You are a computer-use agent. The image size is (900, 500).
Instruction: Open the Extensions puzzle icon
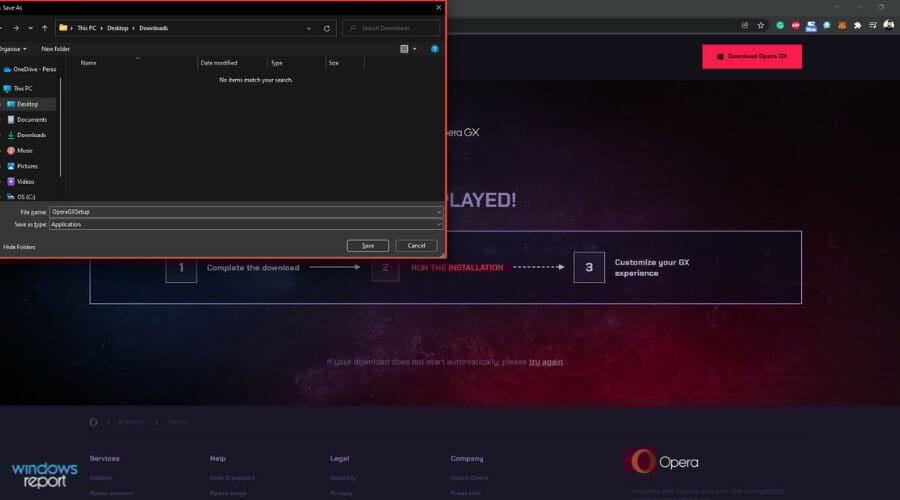(858, 25)
